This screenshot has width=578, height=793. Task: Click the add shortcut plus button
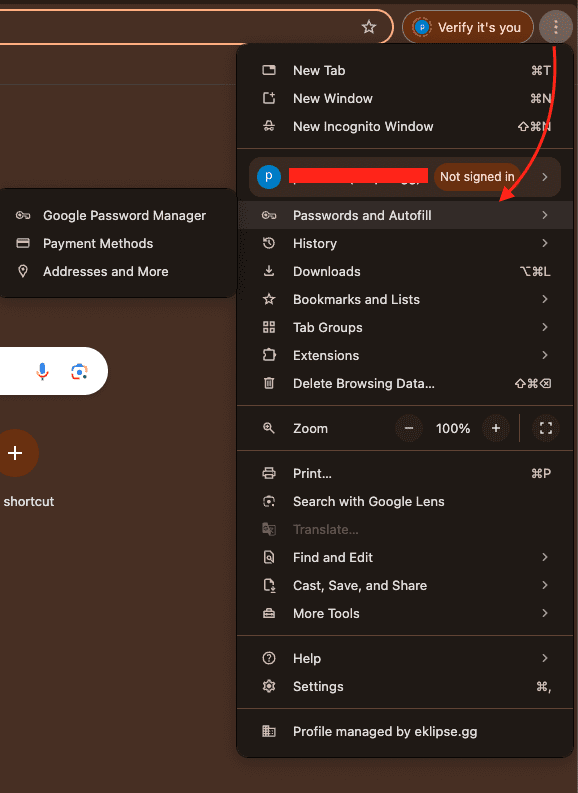16,453
